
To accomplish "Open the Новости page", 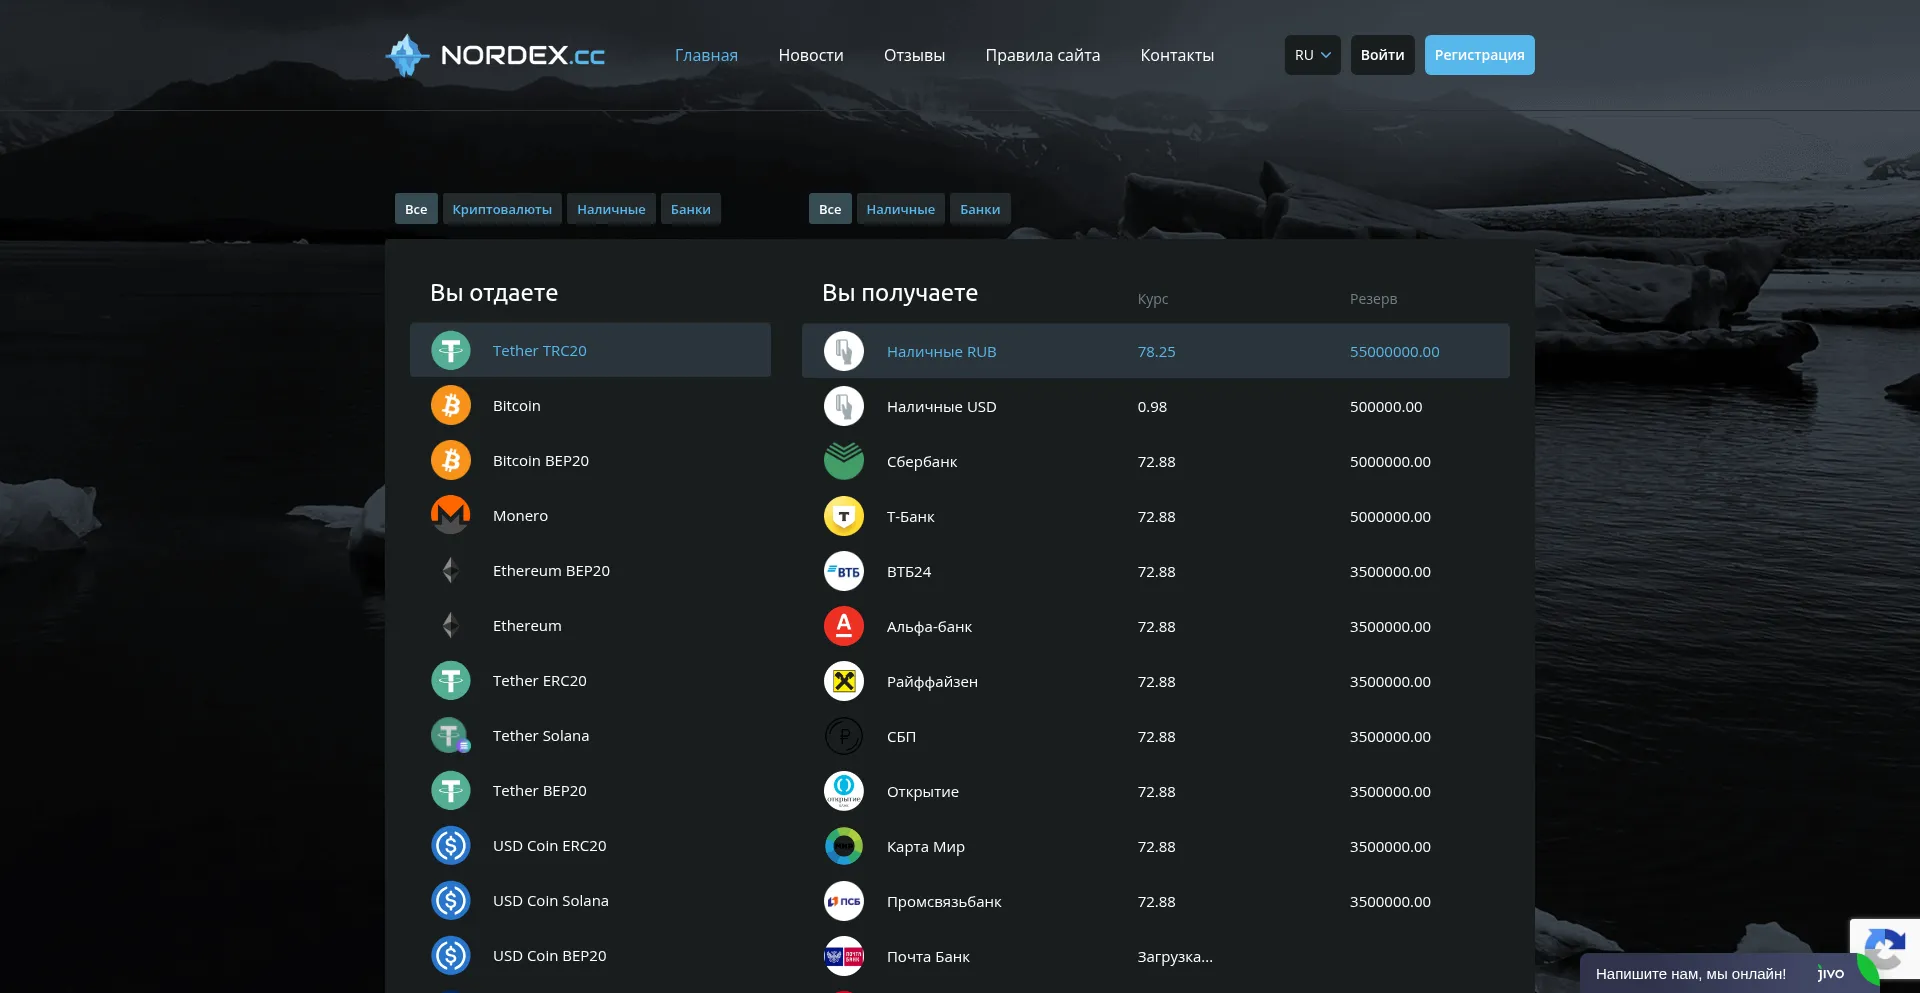I will tap(811, 56).
